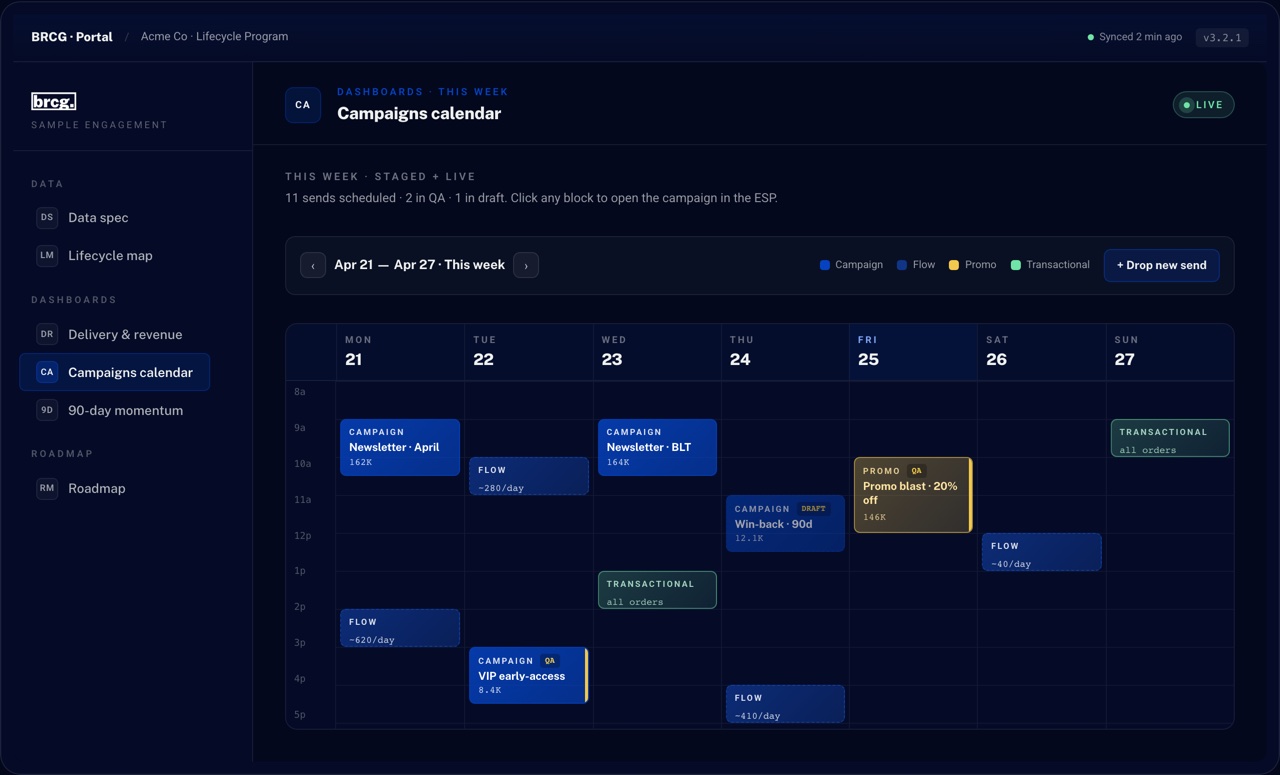Click DASHBOARDS · THIS WEEK breadcrumb
The image size is (1280, 775).
pos(422,91)
